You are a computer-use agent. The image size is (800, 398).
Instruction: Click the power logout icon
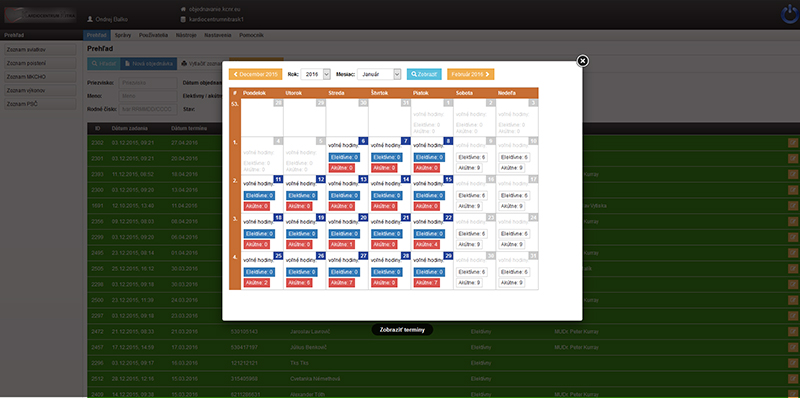[x=790, y=14]
